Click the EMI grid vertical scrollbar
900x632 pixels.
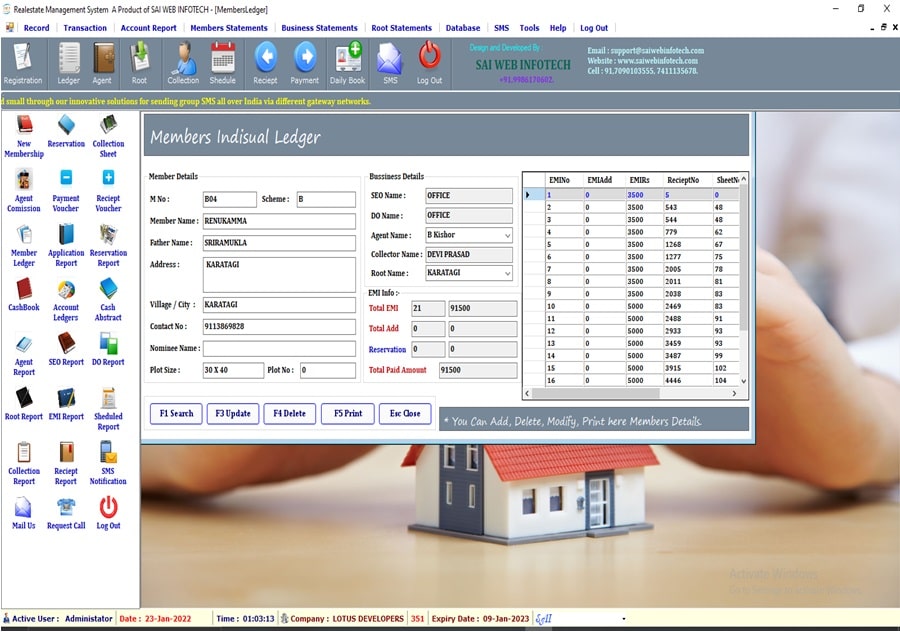743,280
